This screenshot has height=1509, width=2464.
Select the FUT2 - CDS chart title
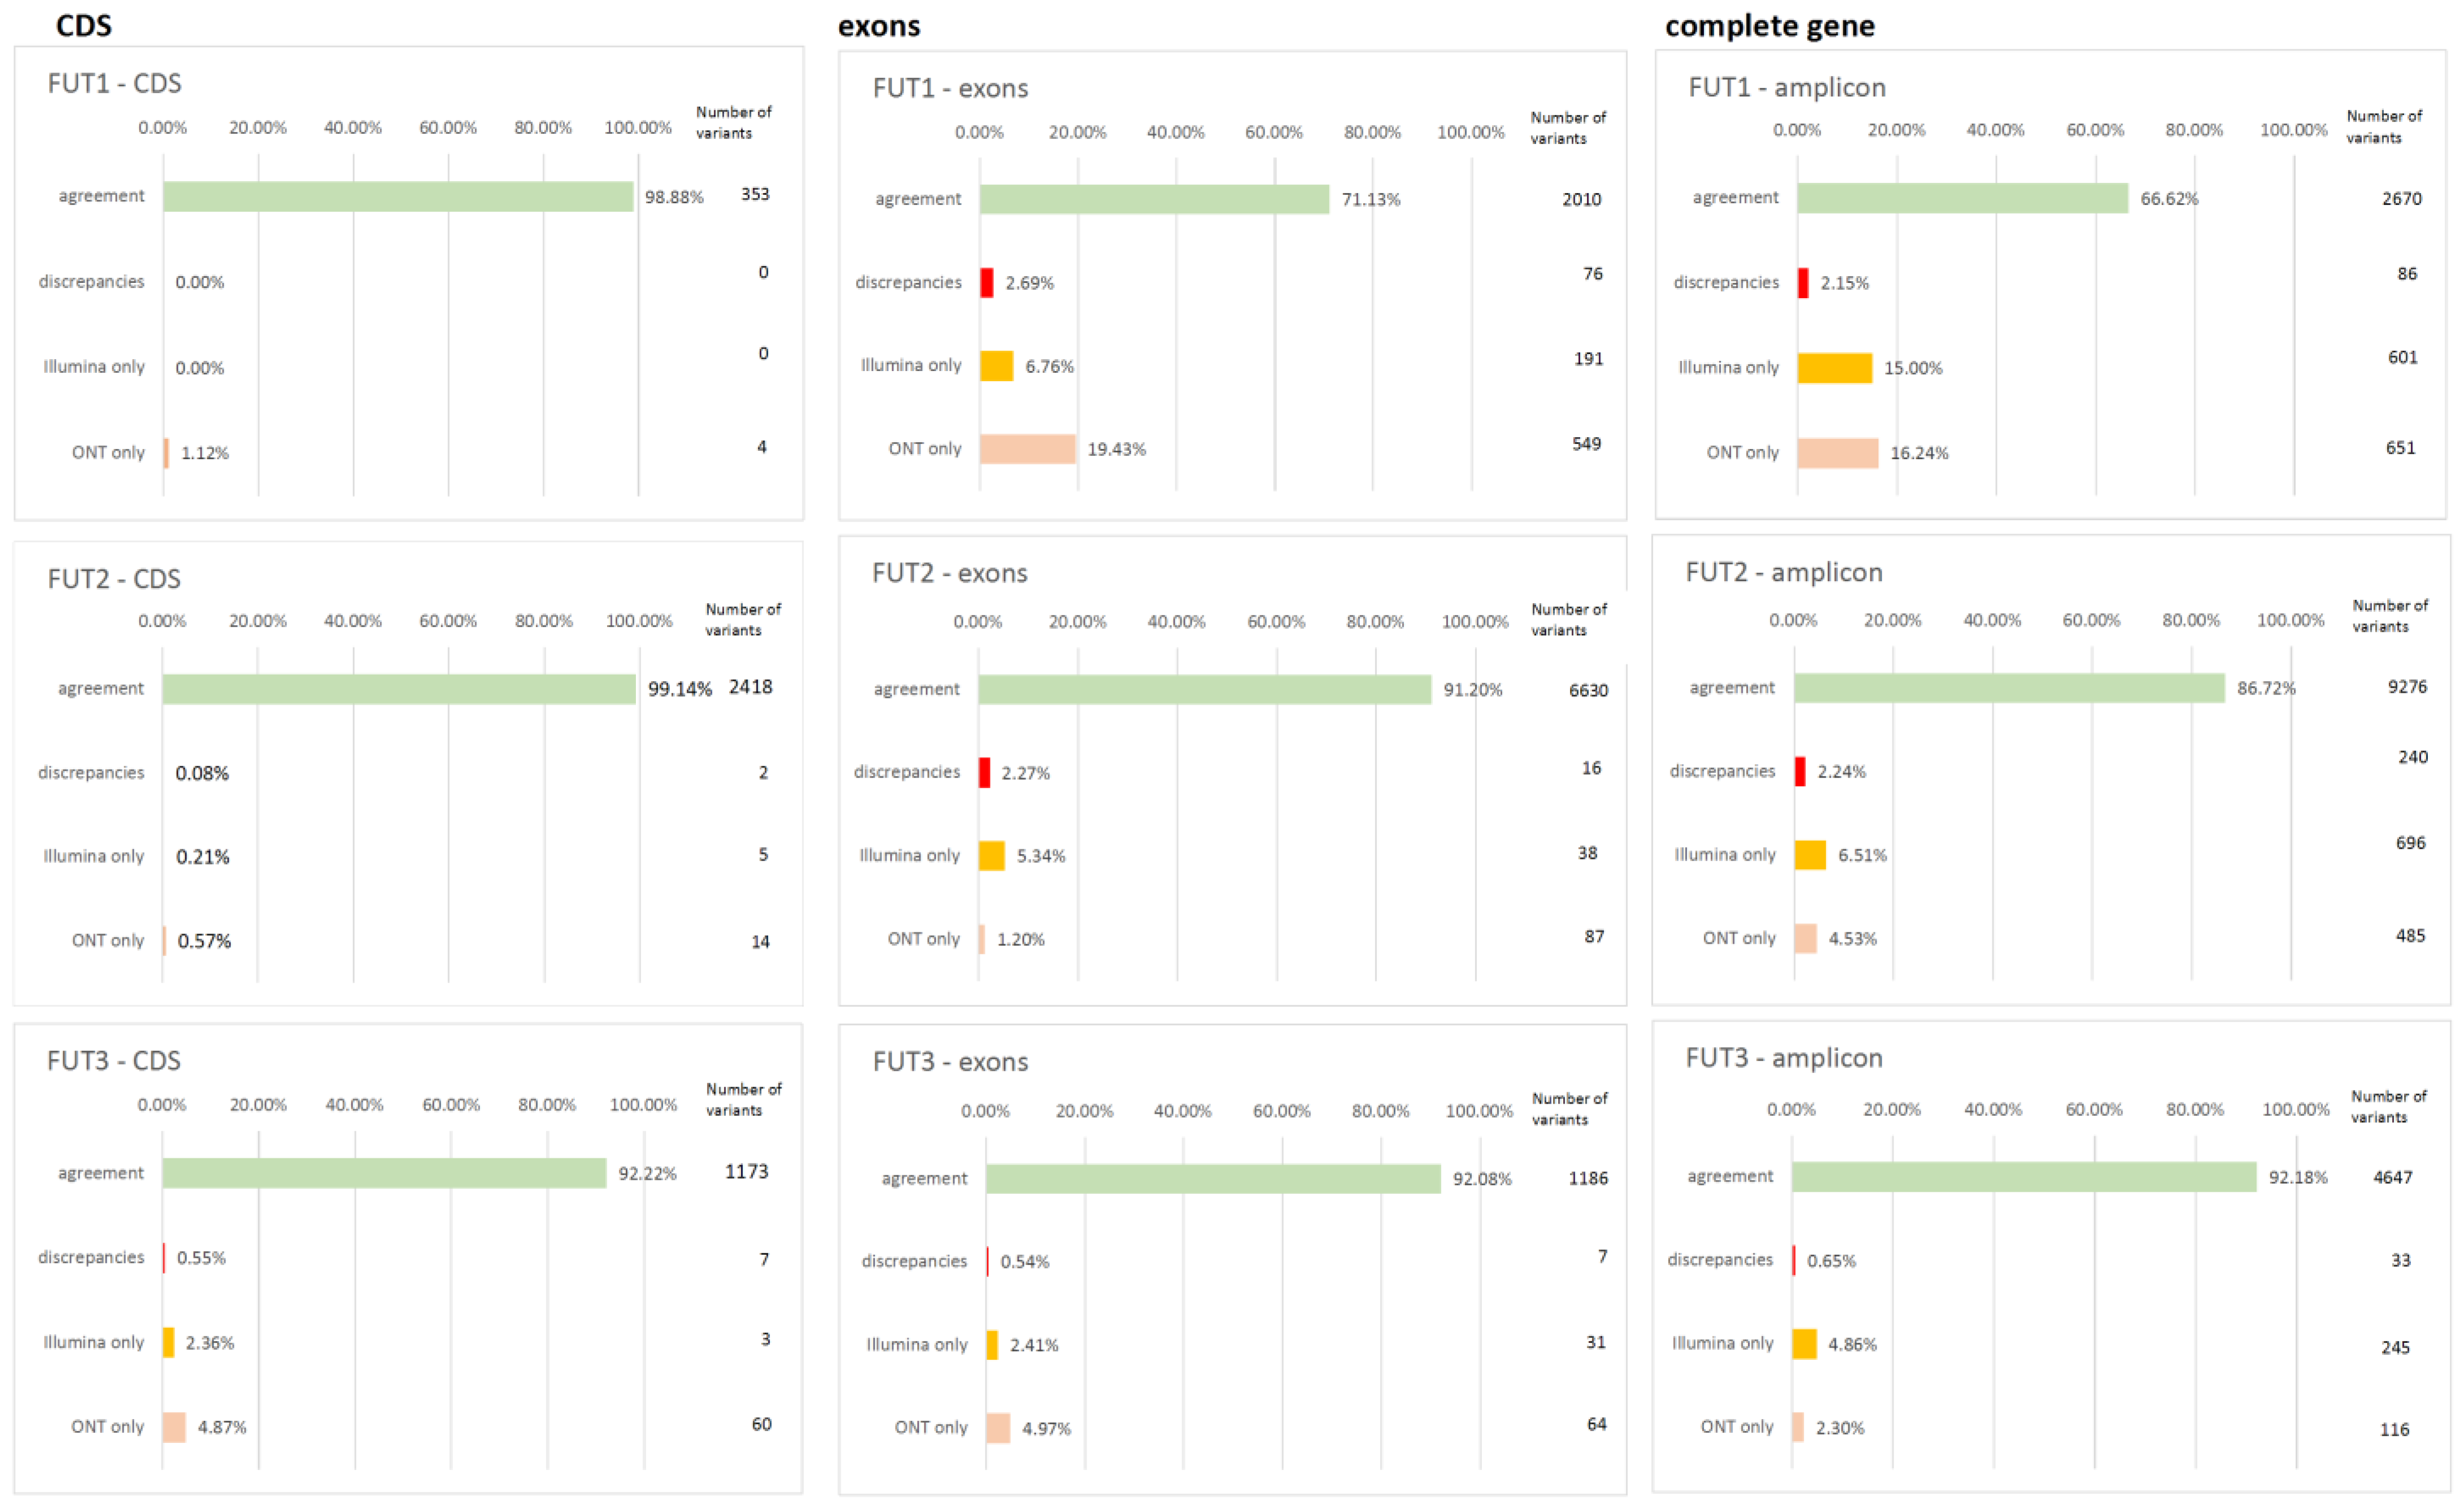pyautogui.click(x=114, y=579)
